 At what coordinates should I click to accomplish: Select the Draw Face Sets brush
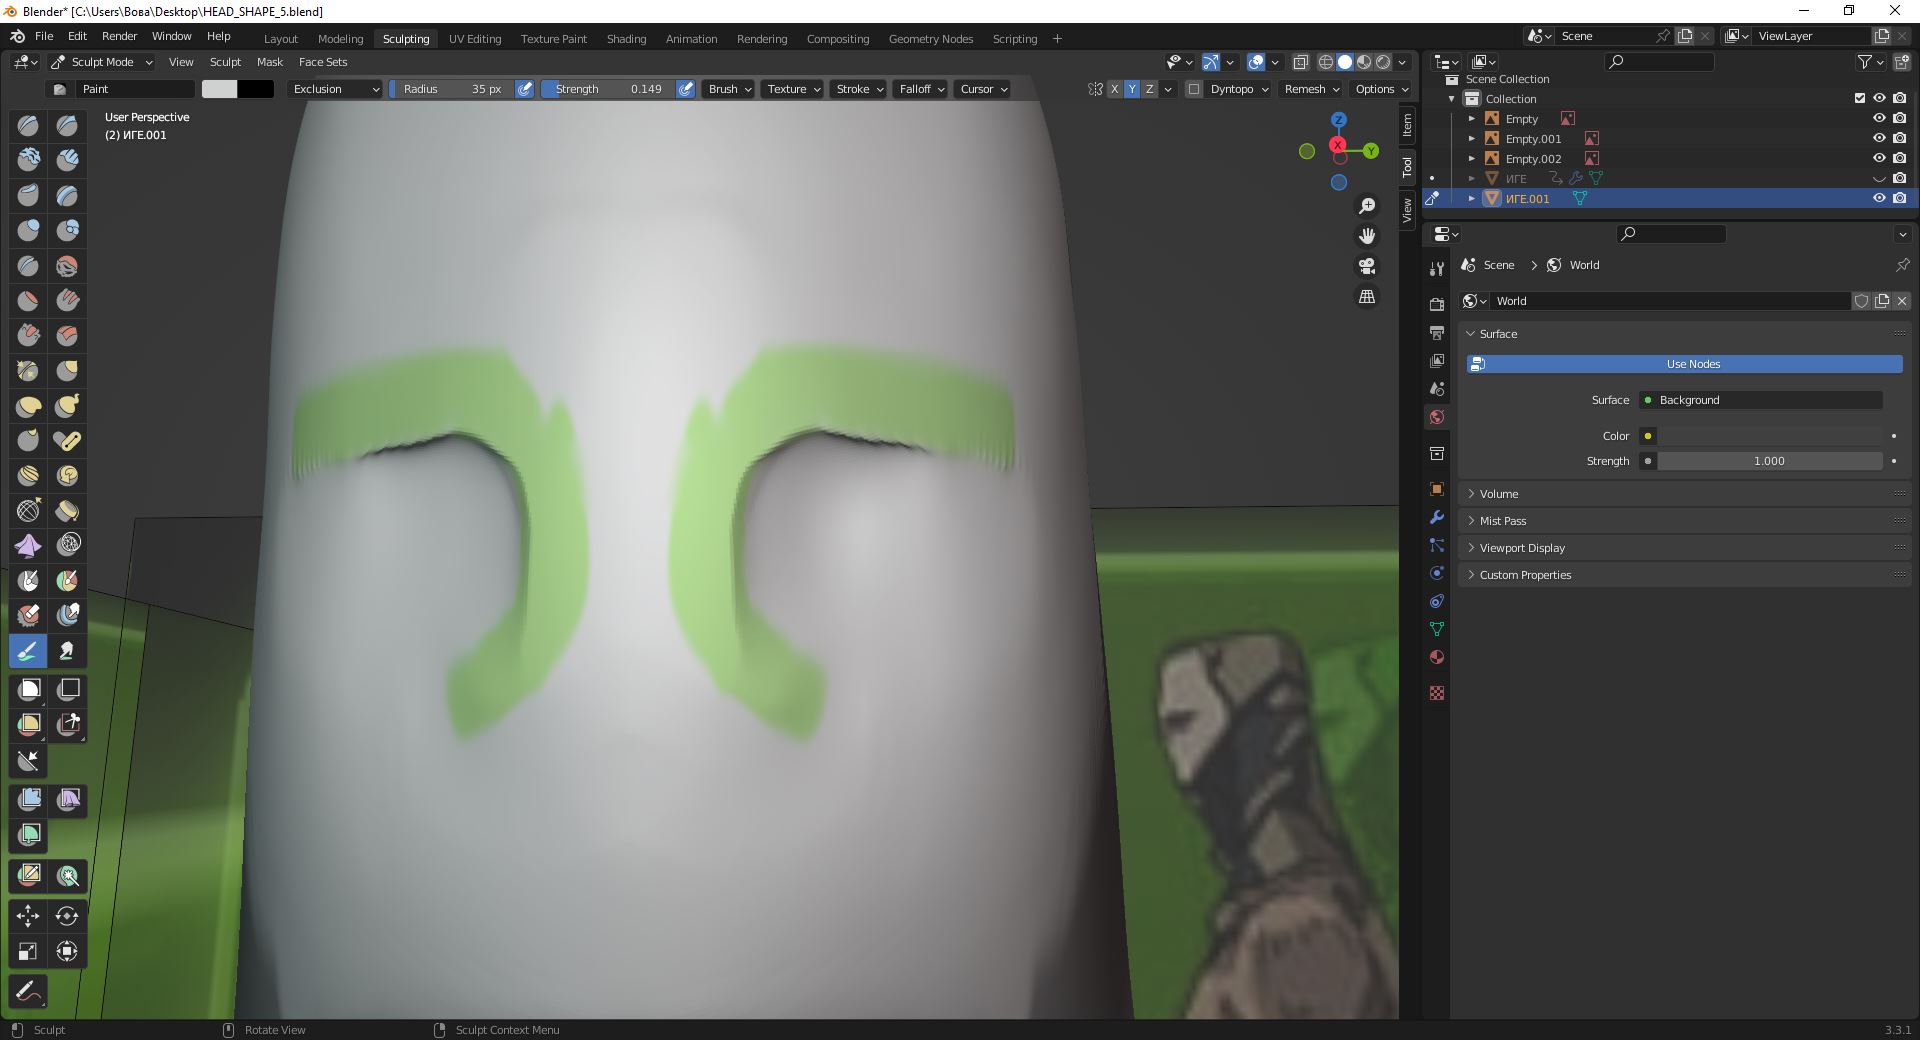click(67, 580)
